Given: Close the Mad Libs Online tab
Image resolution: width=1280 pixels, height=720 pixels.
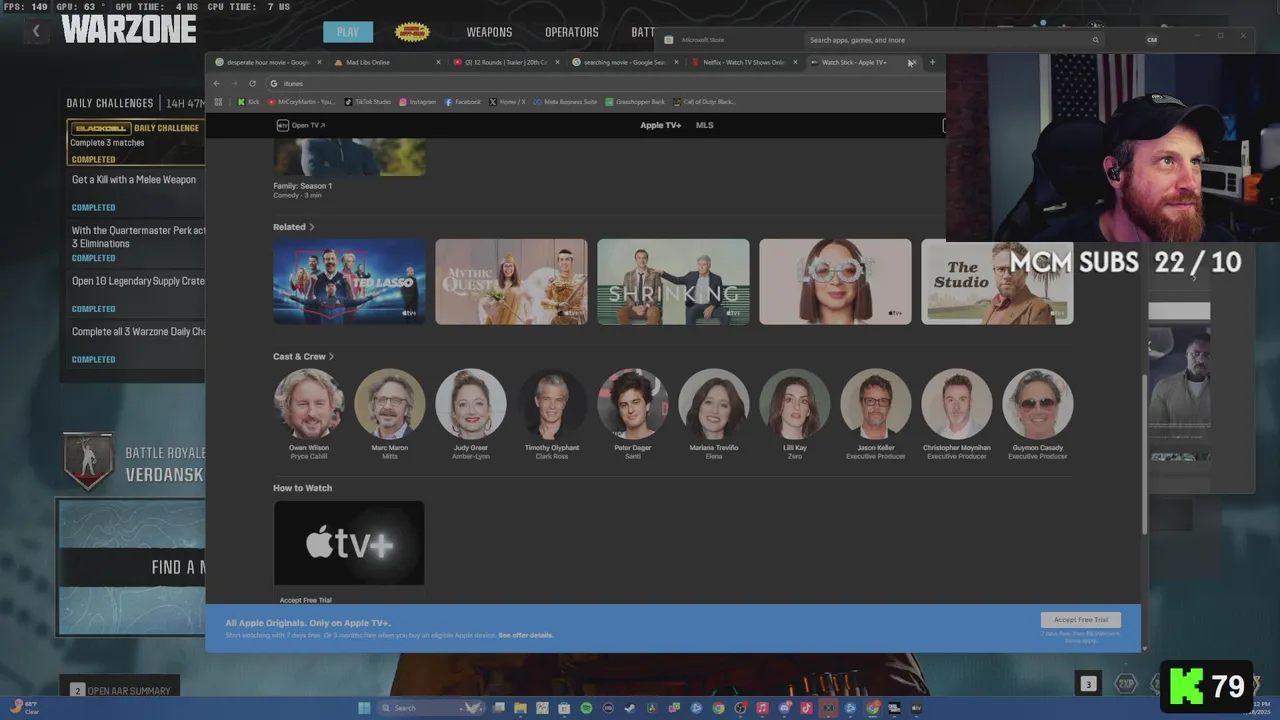Looking at the screenshot, I should [438, 62].
